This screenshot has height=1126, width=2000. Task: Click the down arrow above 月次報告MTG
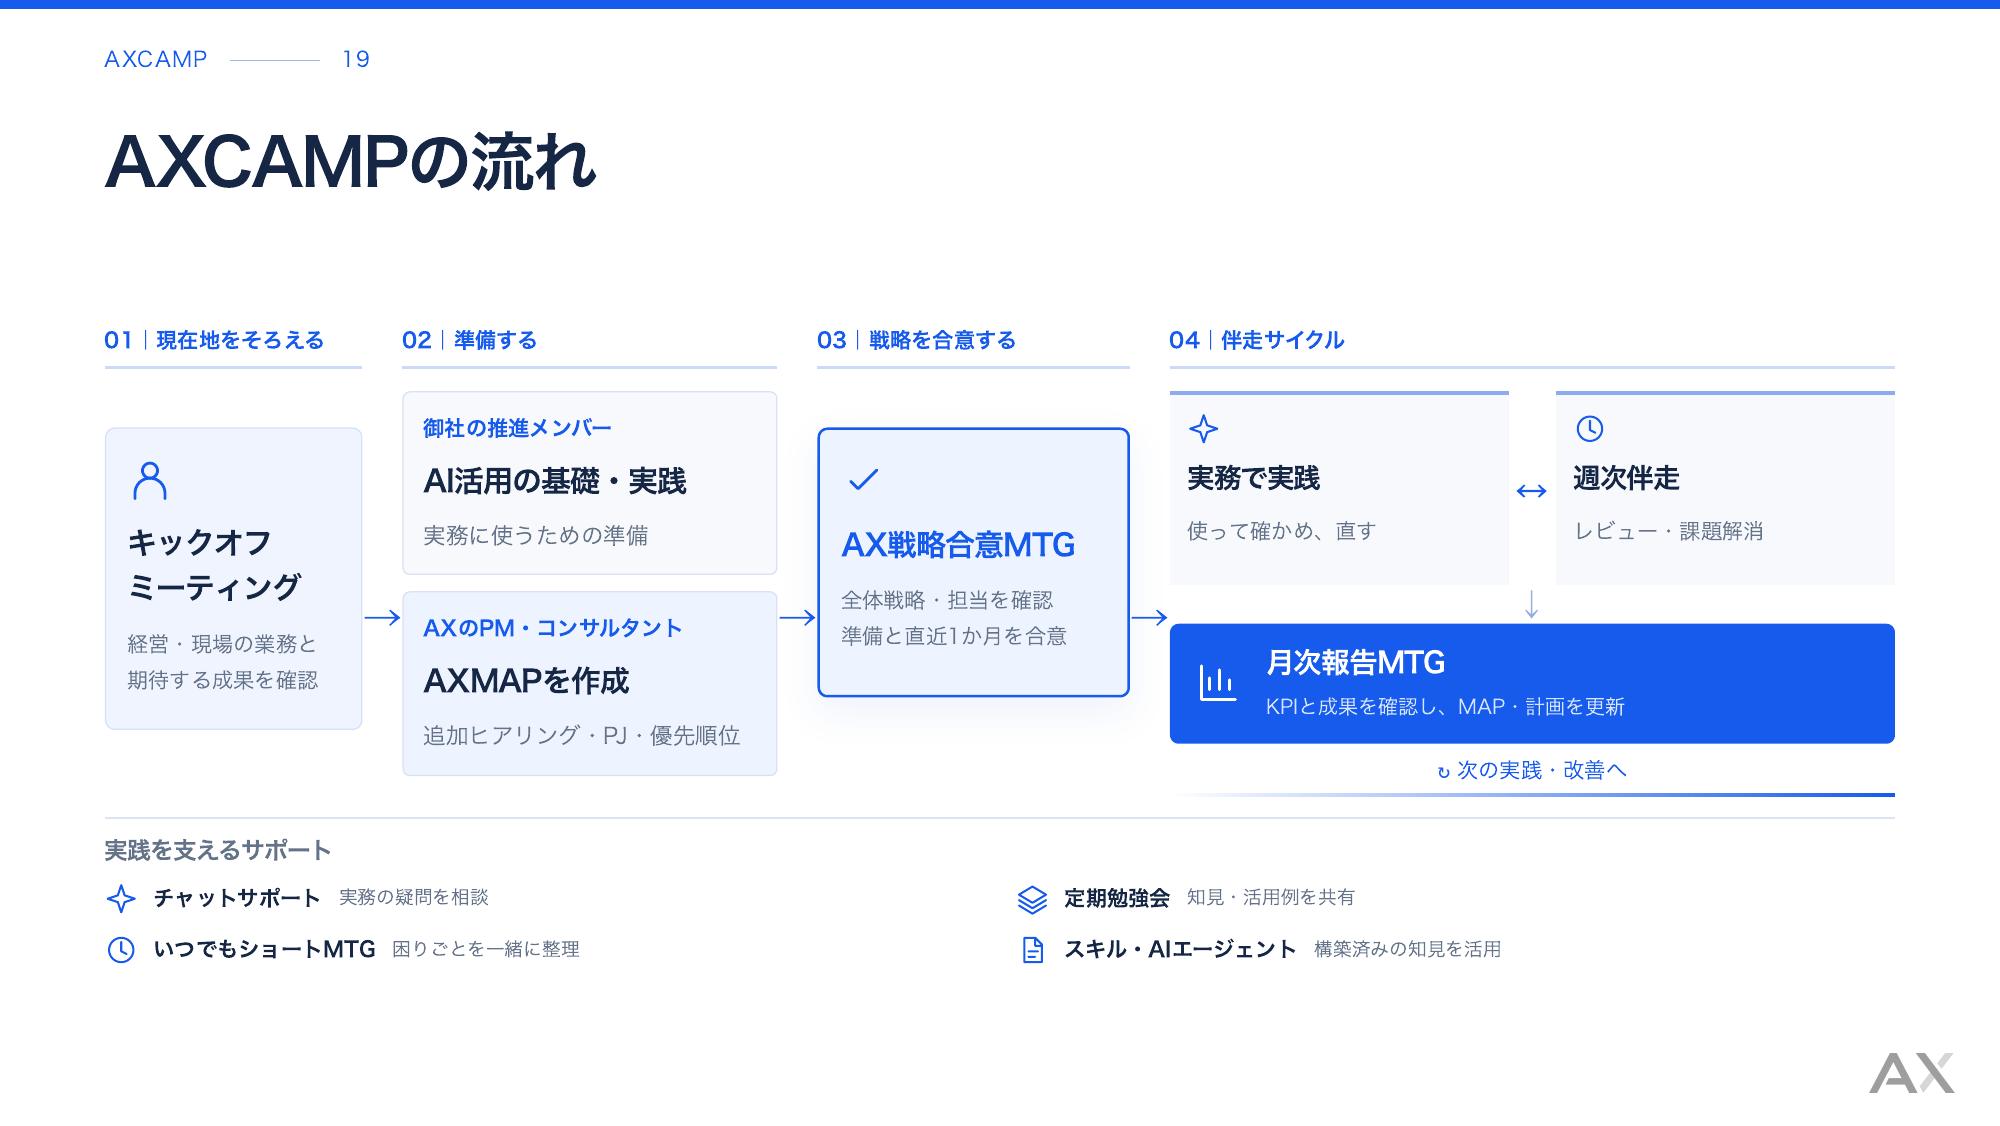click(1531, 604)
